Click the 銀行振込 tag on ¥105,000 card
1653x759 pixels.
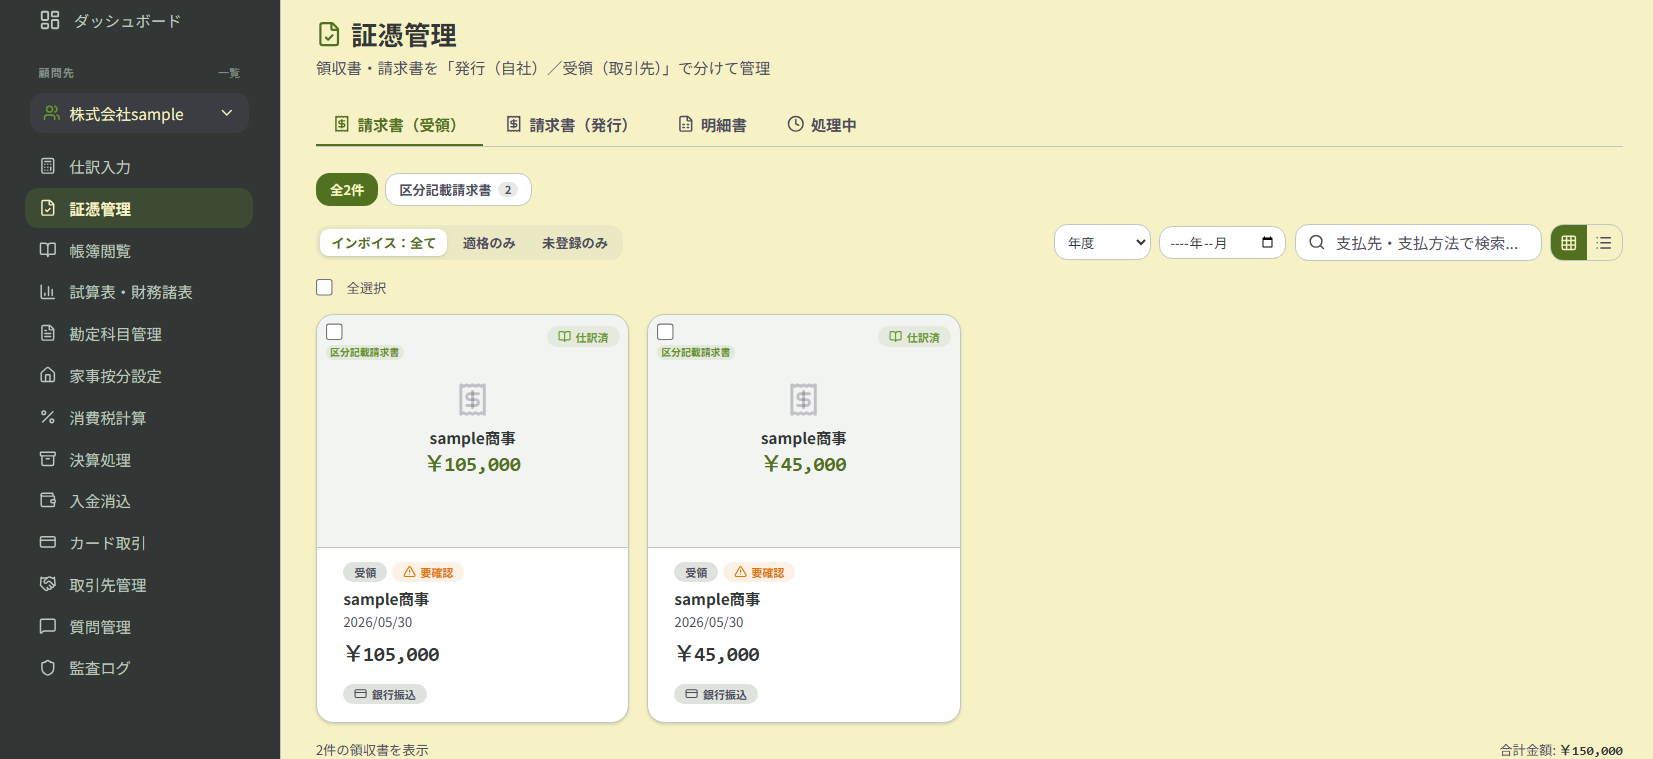coord(385,694)
